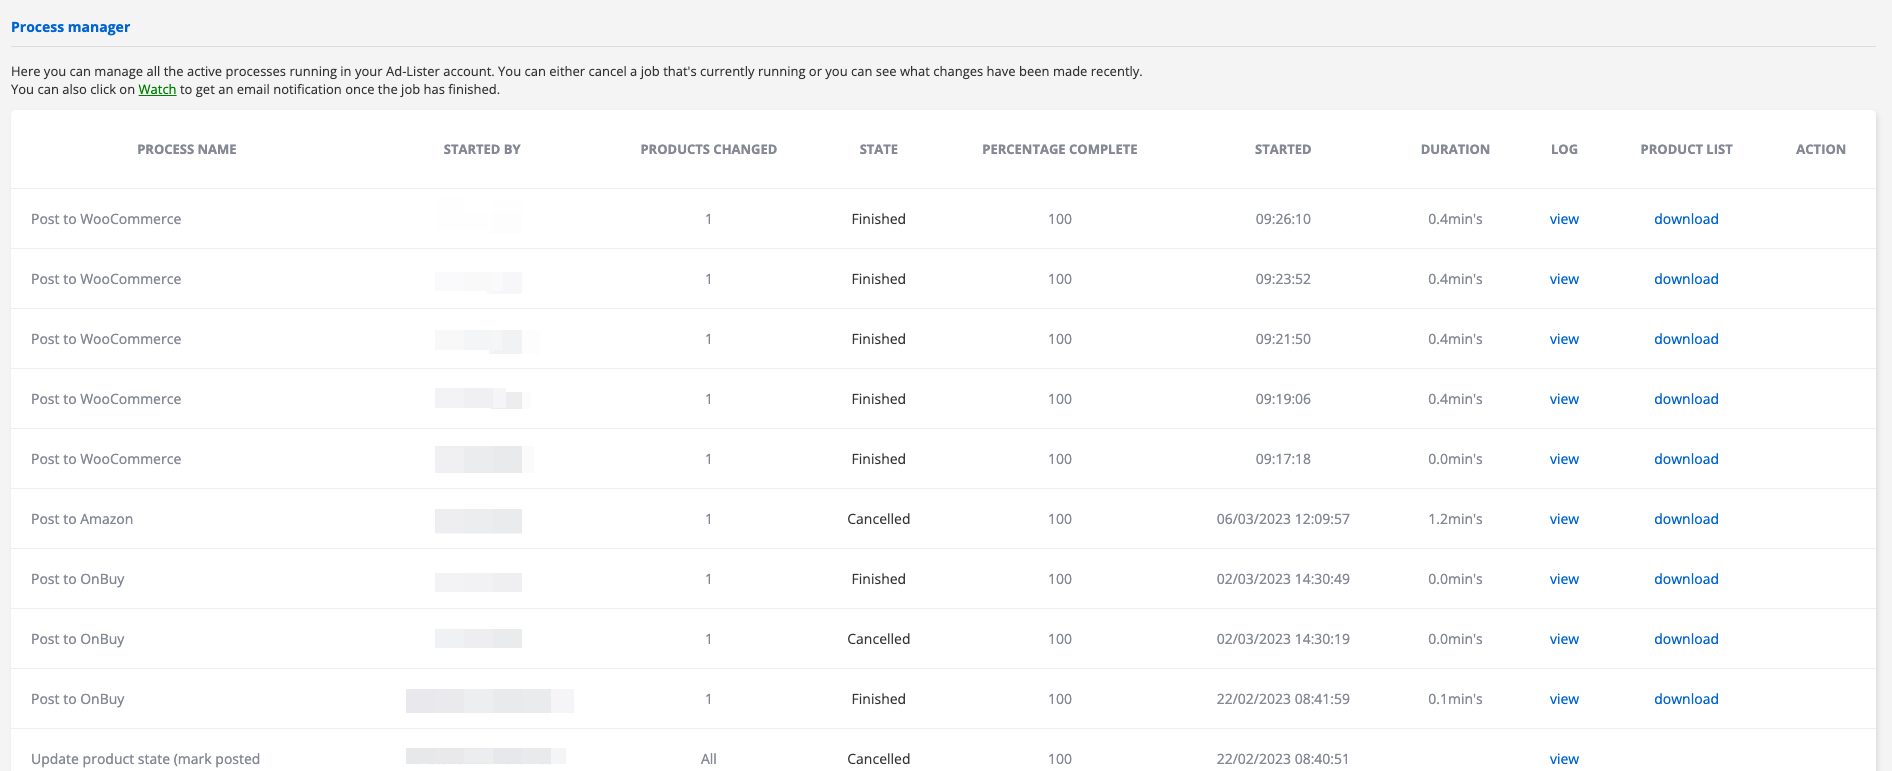Image resolution: width=1892 pixels, height=771 pixels.
Task: Download product list for 09:26:10 process
Action: pyautogui.click(x=1686, y=219)
